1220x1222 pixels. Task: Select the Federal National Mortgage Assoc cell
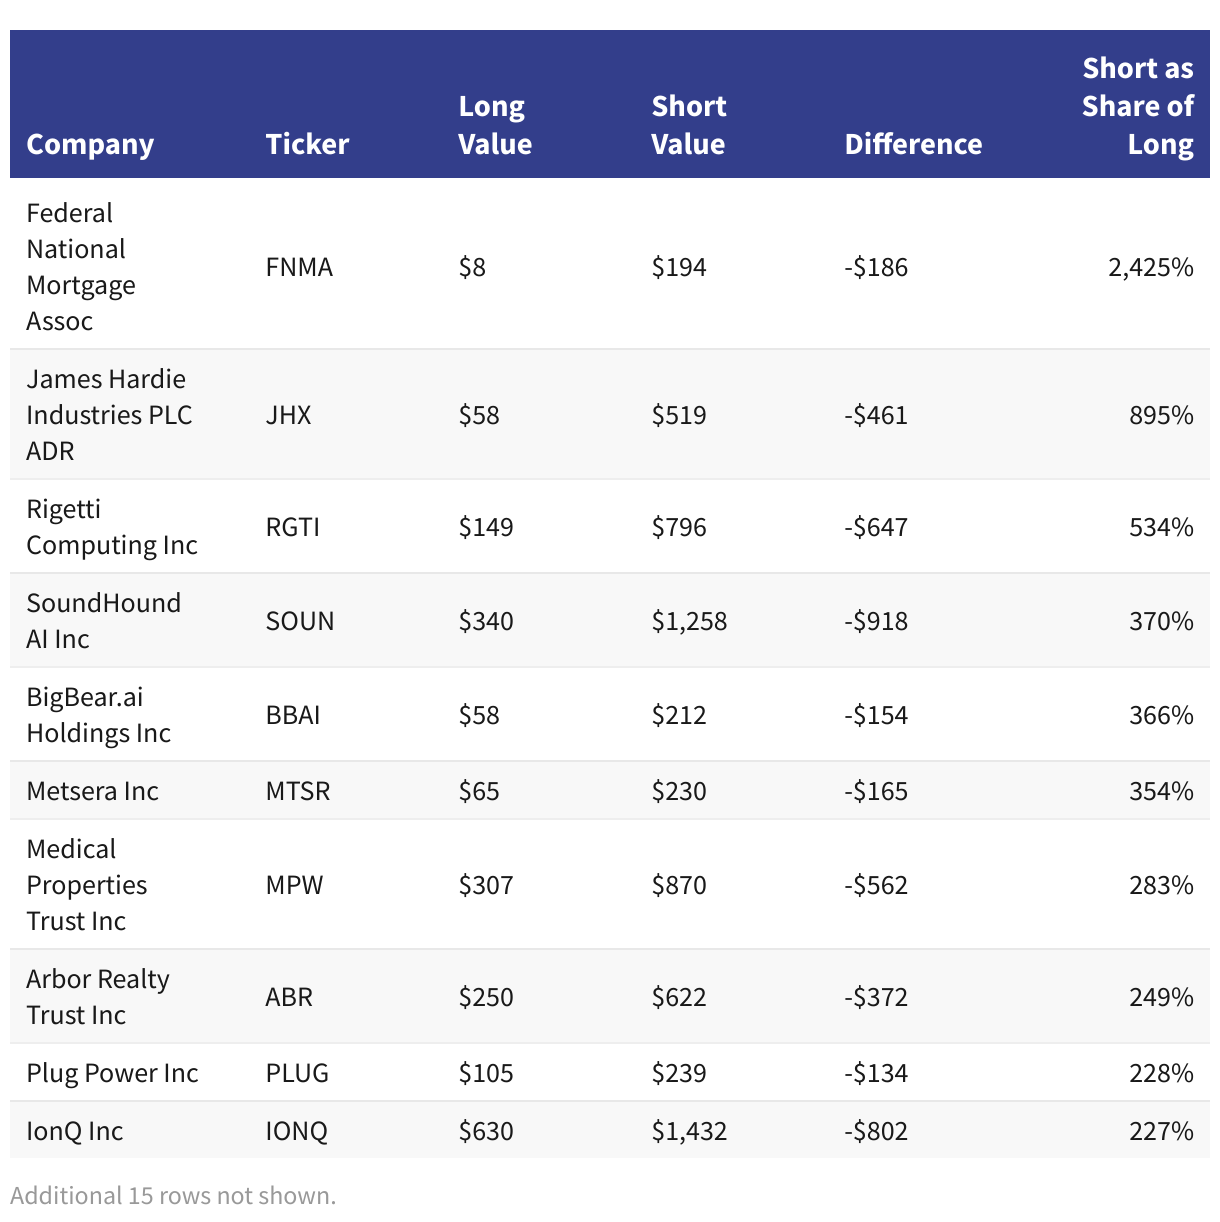point(80,267)
